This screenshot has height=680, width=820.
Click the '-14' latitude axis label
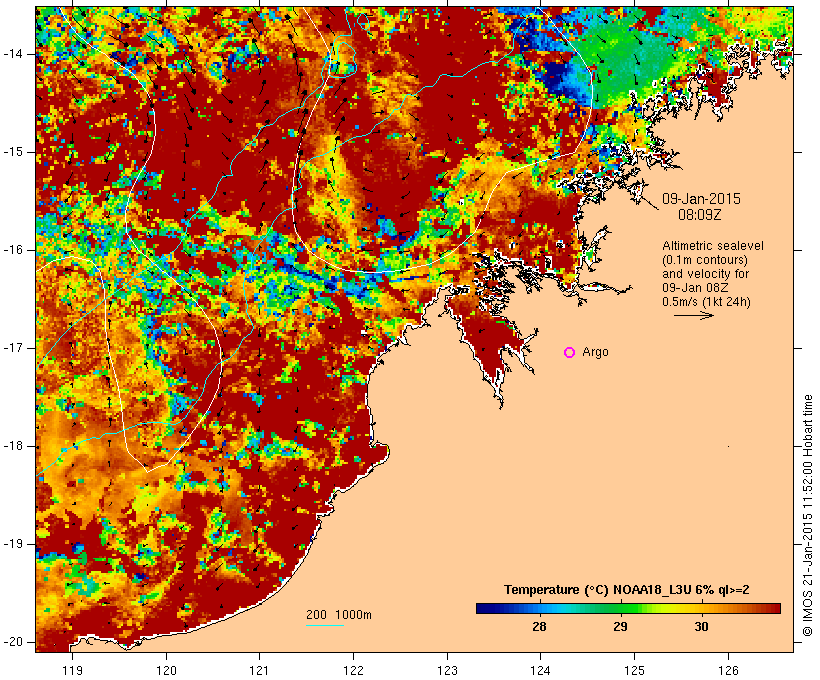(x=13, y=54)
